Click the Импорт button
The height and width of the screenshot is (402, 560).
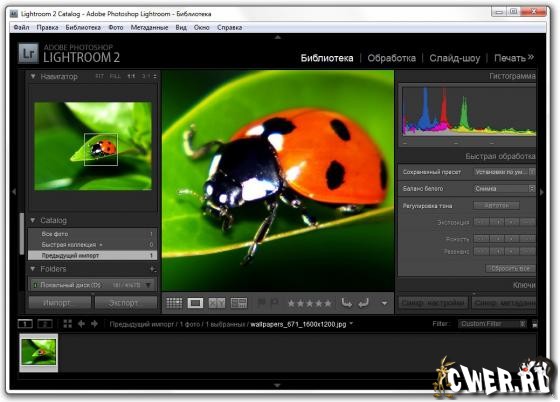coord(59,303)
